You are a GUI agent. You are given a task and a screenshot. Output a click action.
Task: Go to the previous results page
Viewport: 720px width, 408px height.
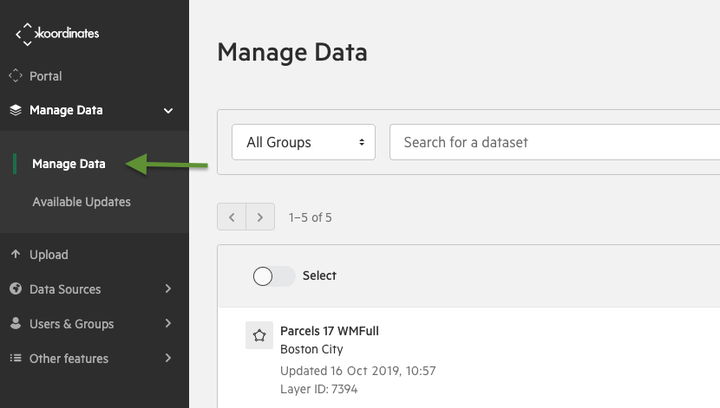coord(232,217)
